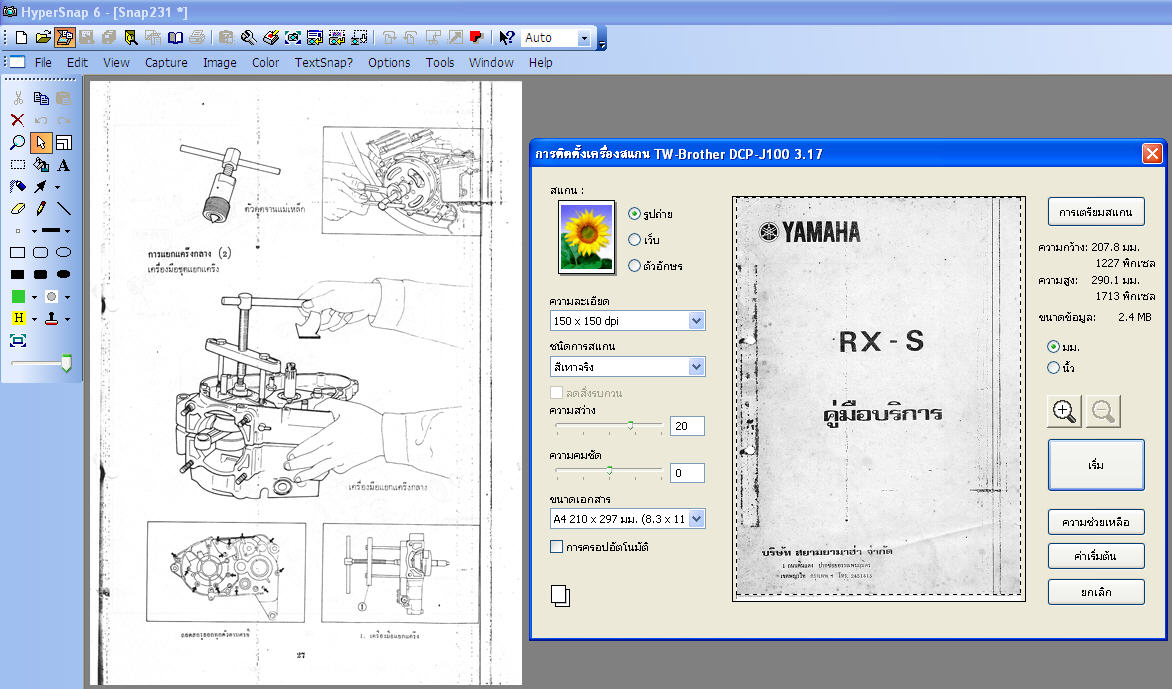Click the ความสว่าง brightness slider thumb
This screenshot has width=1172, height=689.
(631, 425)
